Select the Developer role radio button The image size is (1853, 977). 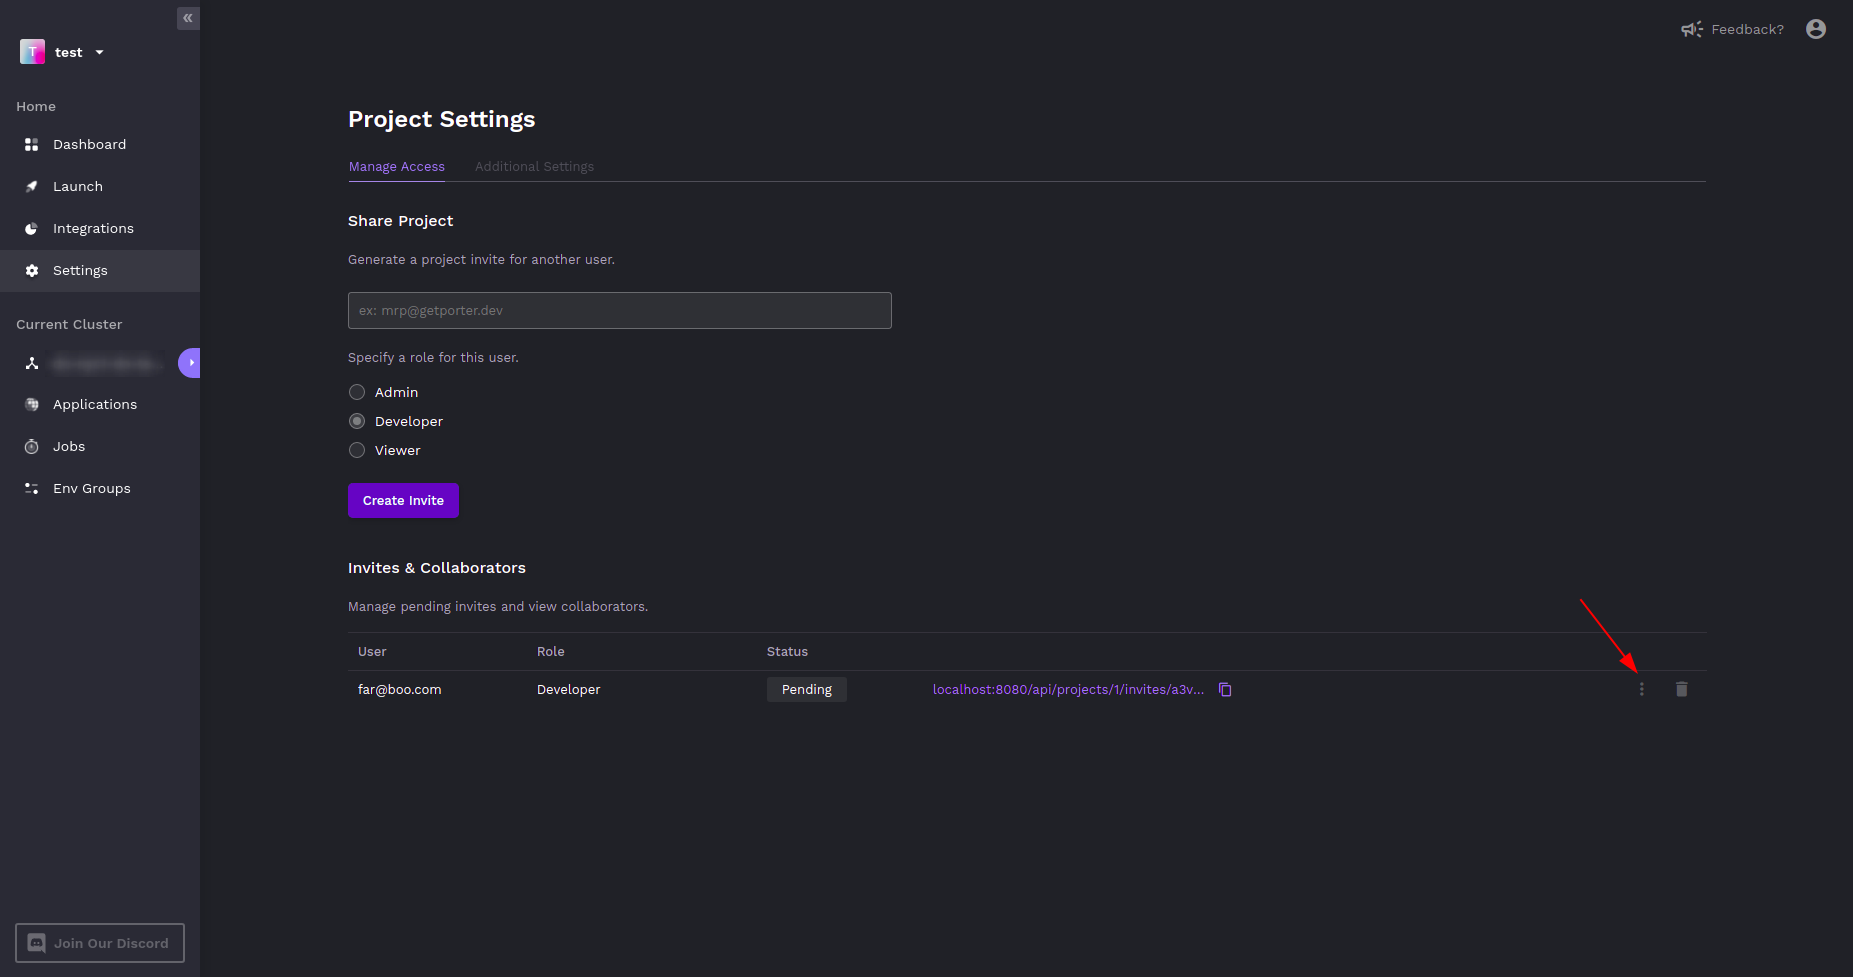point(357,422)
